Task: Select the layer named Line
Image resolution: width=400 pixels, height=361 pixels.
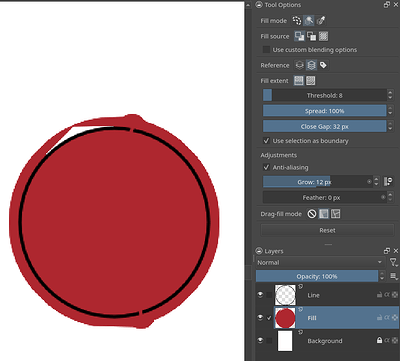Action: (313, 295)
